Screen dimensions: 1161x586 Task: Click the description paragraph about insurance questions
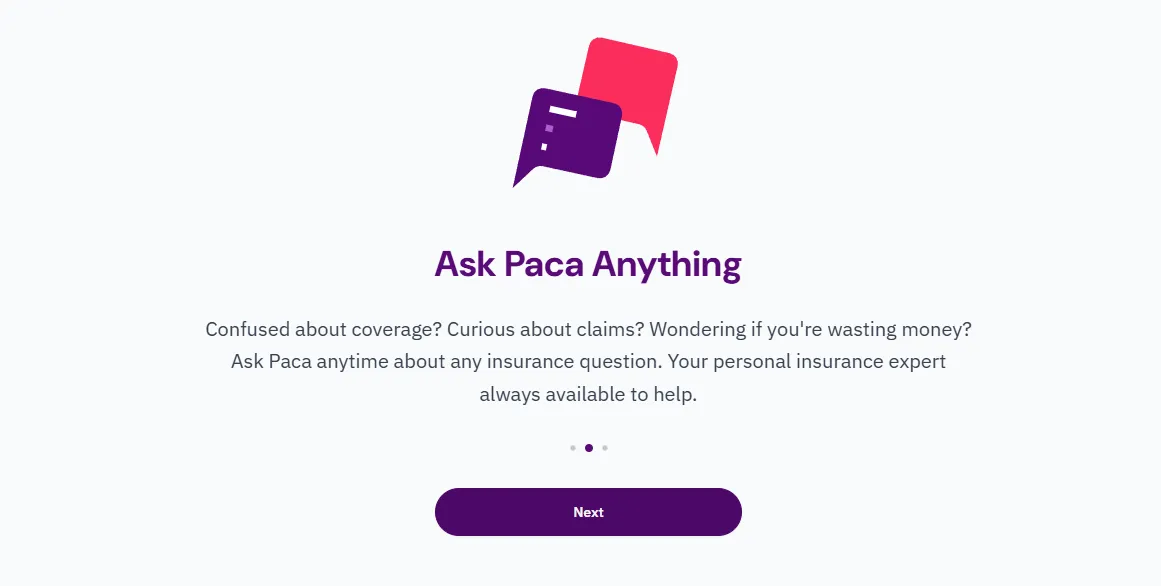588,361
